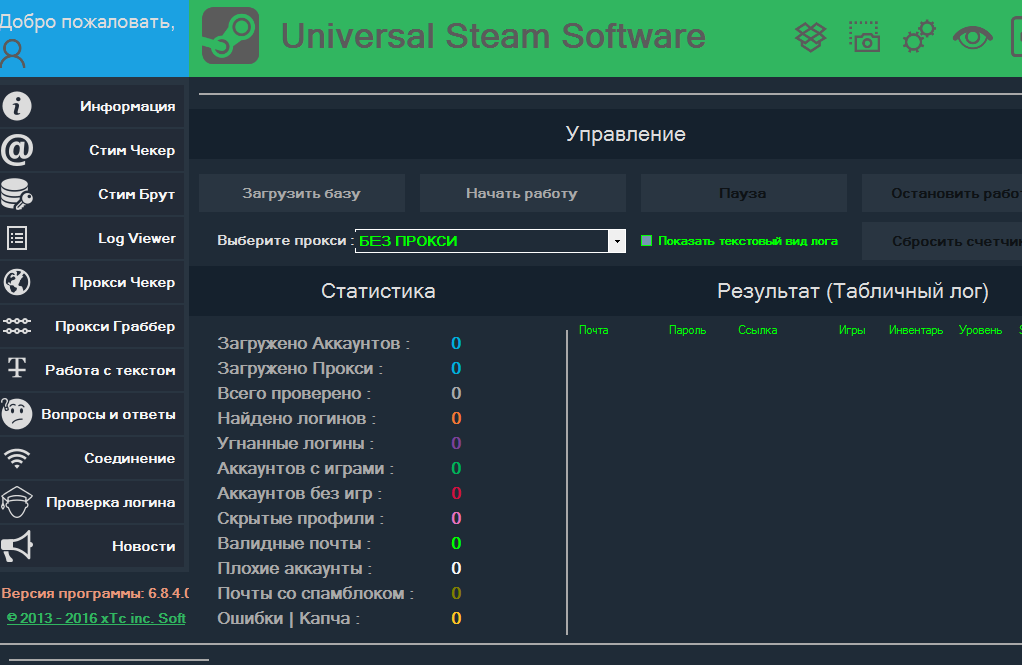The height and width of the screenshot is (665, 1022).
Task: Select Проверка логина
Action: tap(92, 502)
